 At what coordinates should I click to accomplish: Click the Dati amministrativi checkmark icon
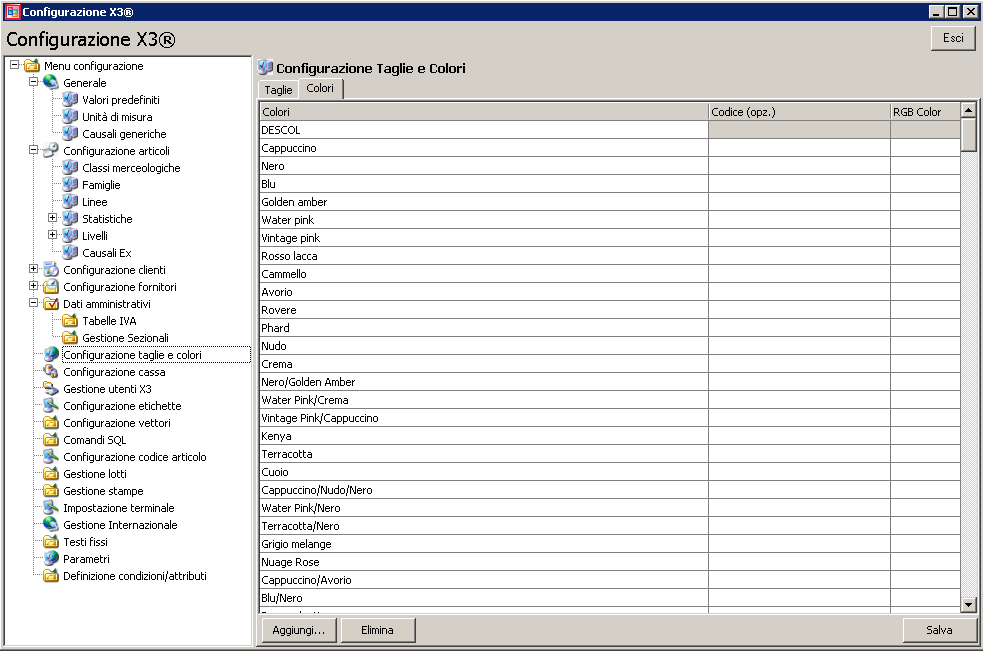[x=51, y=303]
